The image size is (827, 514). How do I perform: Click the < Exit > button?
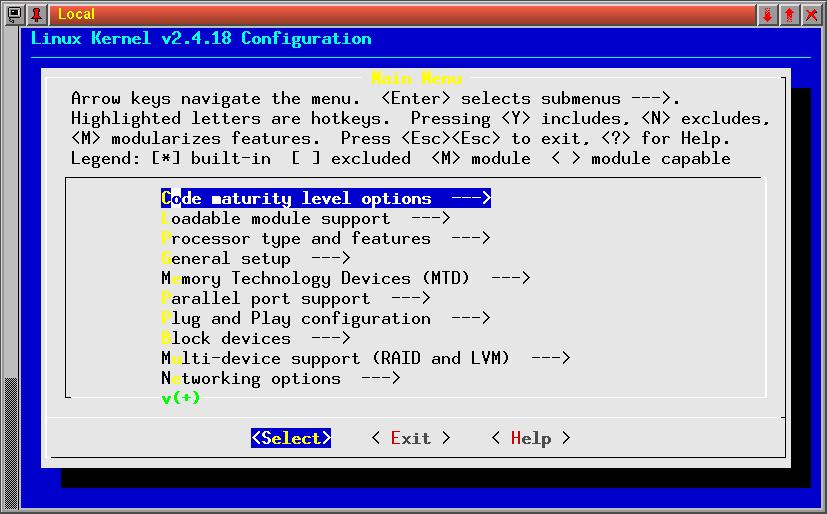[411, 438]
